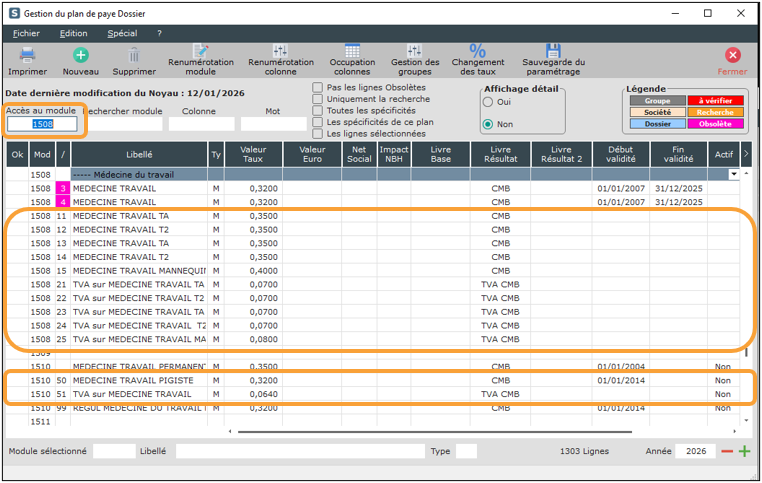
Task: Open the Actif column dropdown arrow
Action: [735, 174]
